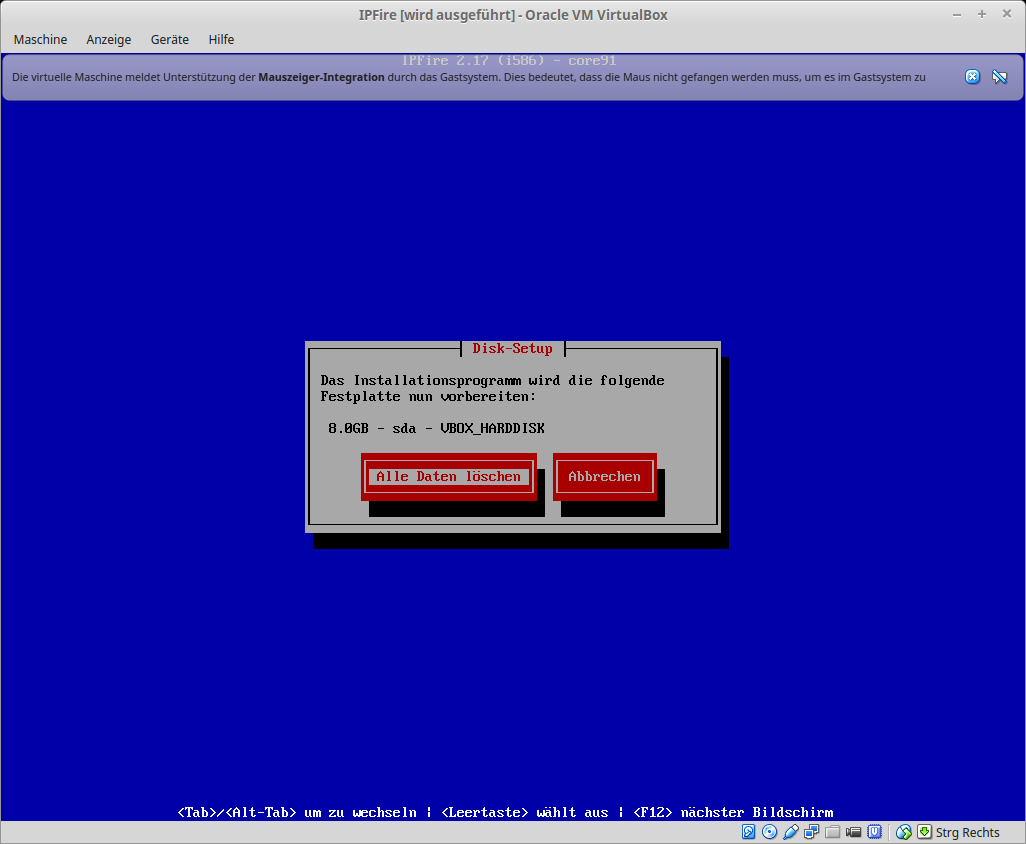Click the network adapters status icon
Image resolution: width=1026 pixels, height=844 pixels.
coord(811,832)
